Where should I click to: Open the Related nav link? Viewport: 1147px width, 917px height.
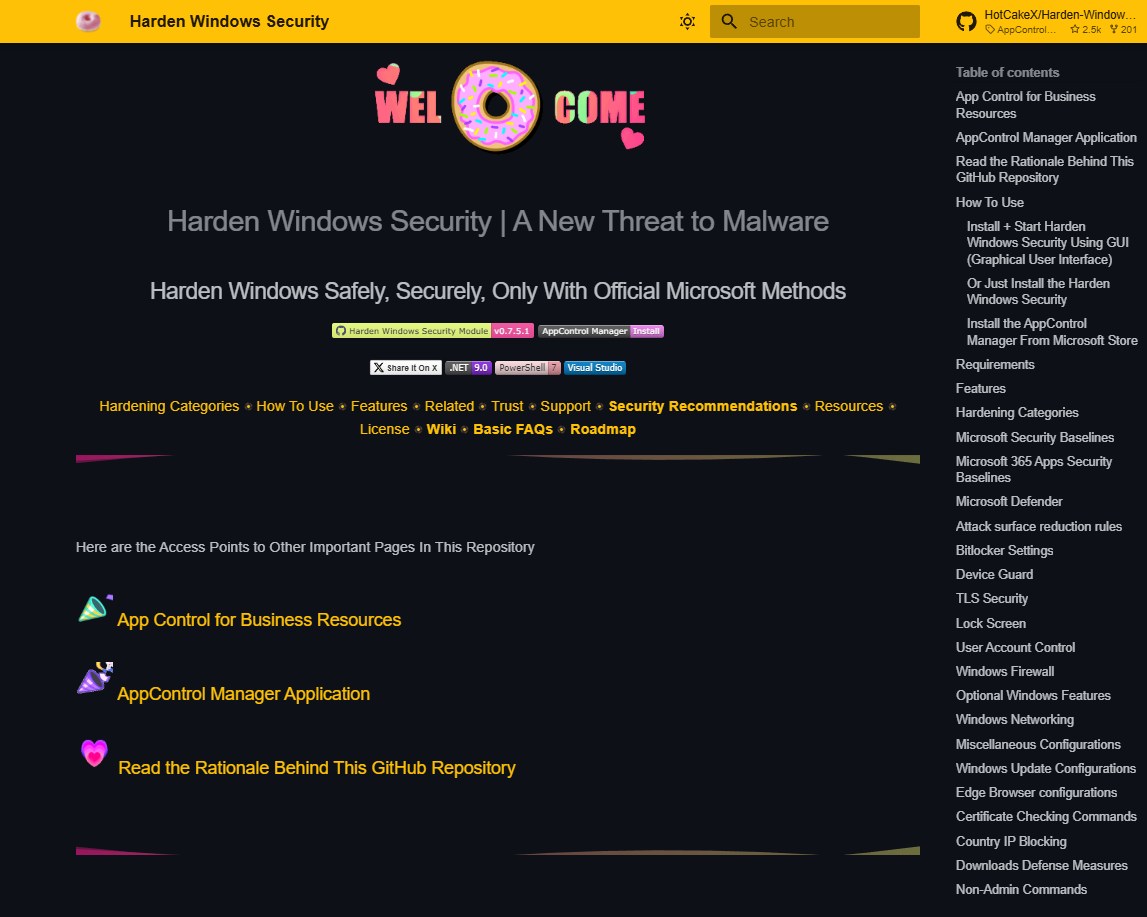(449, 406)
